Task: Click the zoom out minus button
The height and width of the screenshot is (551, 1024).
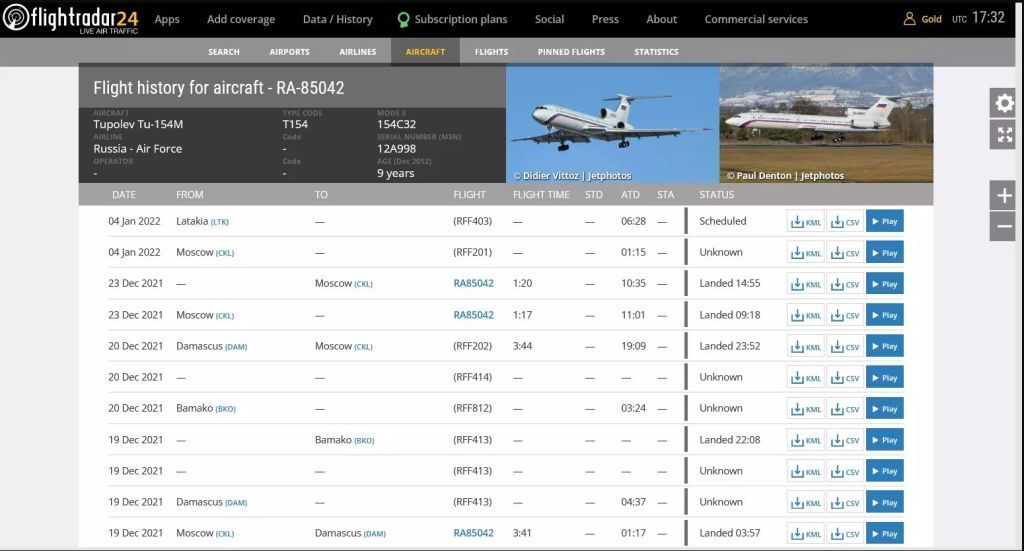Action: [1003, 227]
